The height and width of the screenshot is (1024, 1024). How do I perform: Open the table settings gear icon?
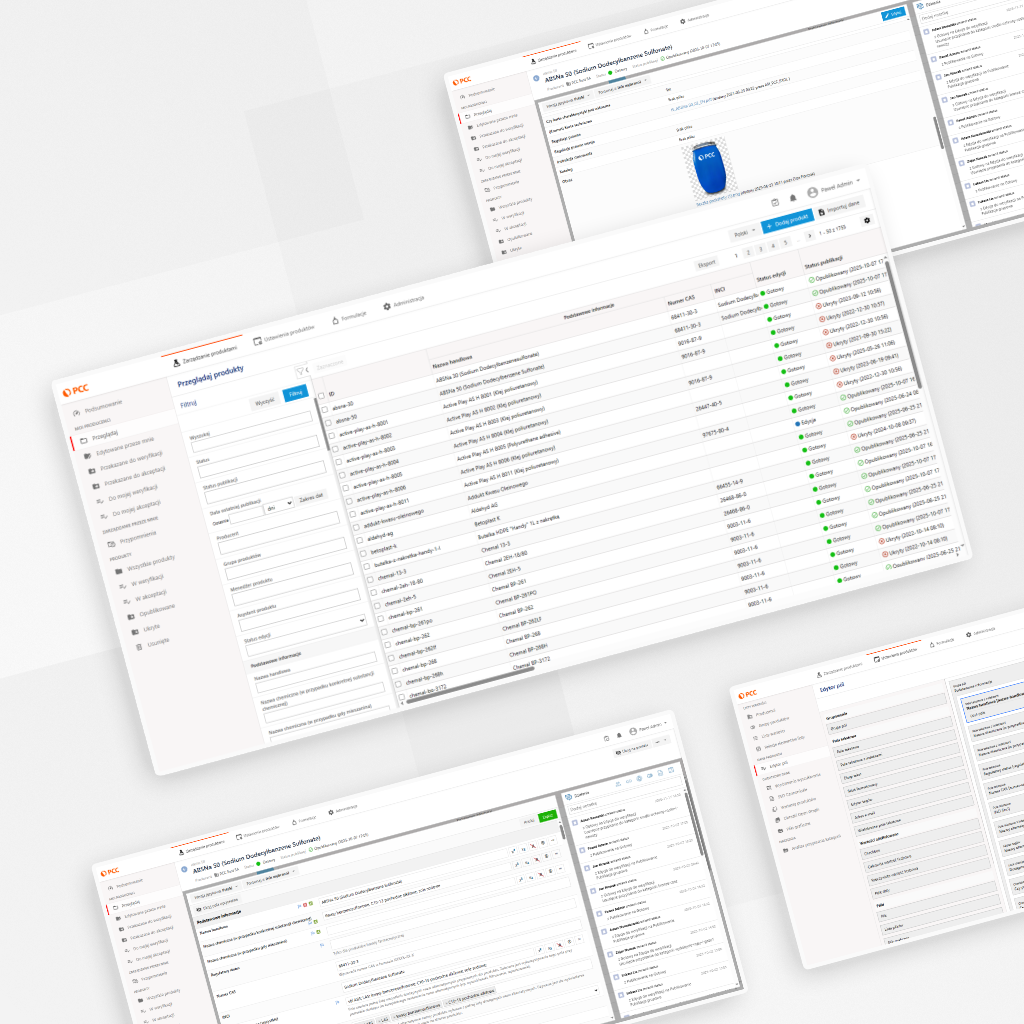867,219
